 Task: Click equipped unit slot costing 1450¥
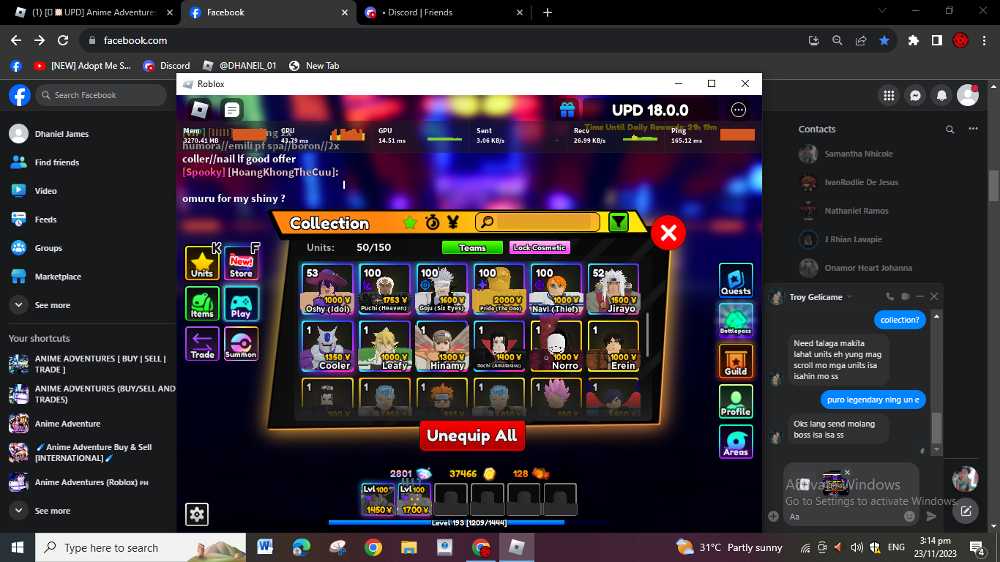[x=378, y=499]
